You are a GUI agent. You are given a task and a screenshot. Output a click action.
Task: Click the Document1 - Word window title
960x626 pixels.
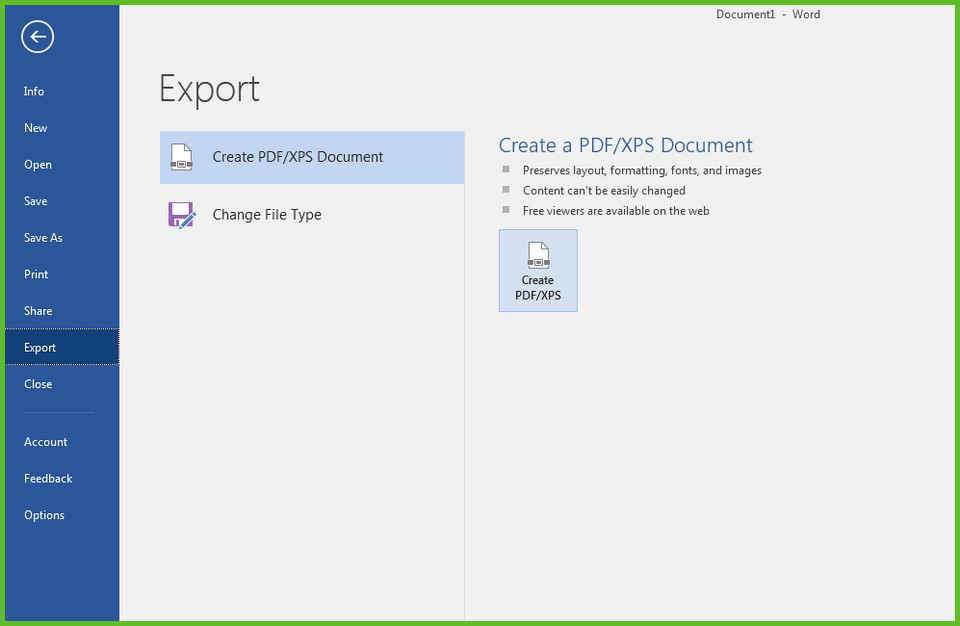point(767,15)
